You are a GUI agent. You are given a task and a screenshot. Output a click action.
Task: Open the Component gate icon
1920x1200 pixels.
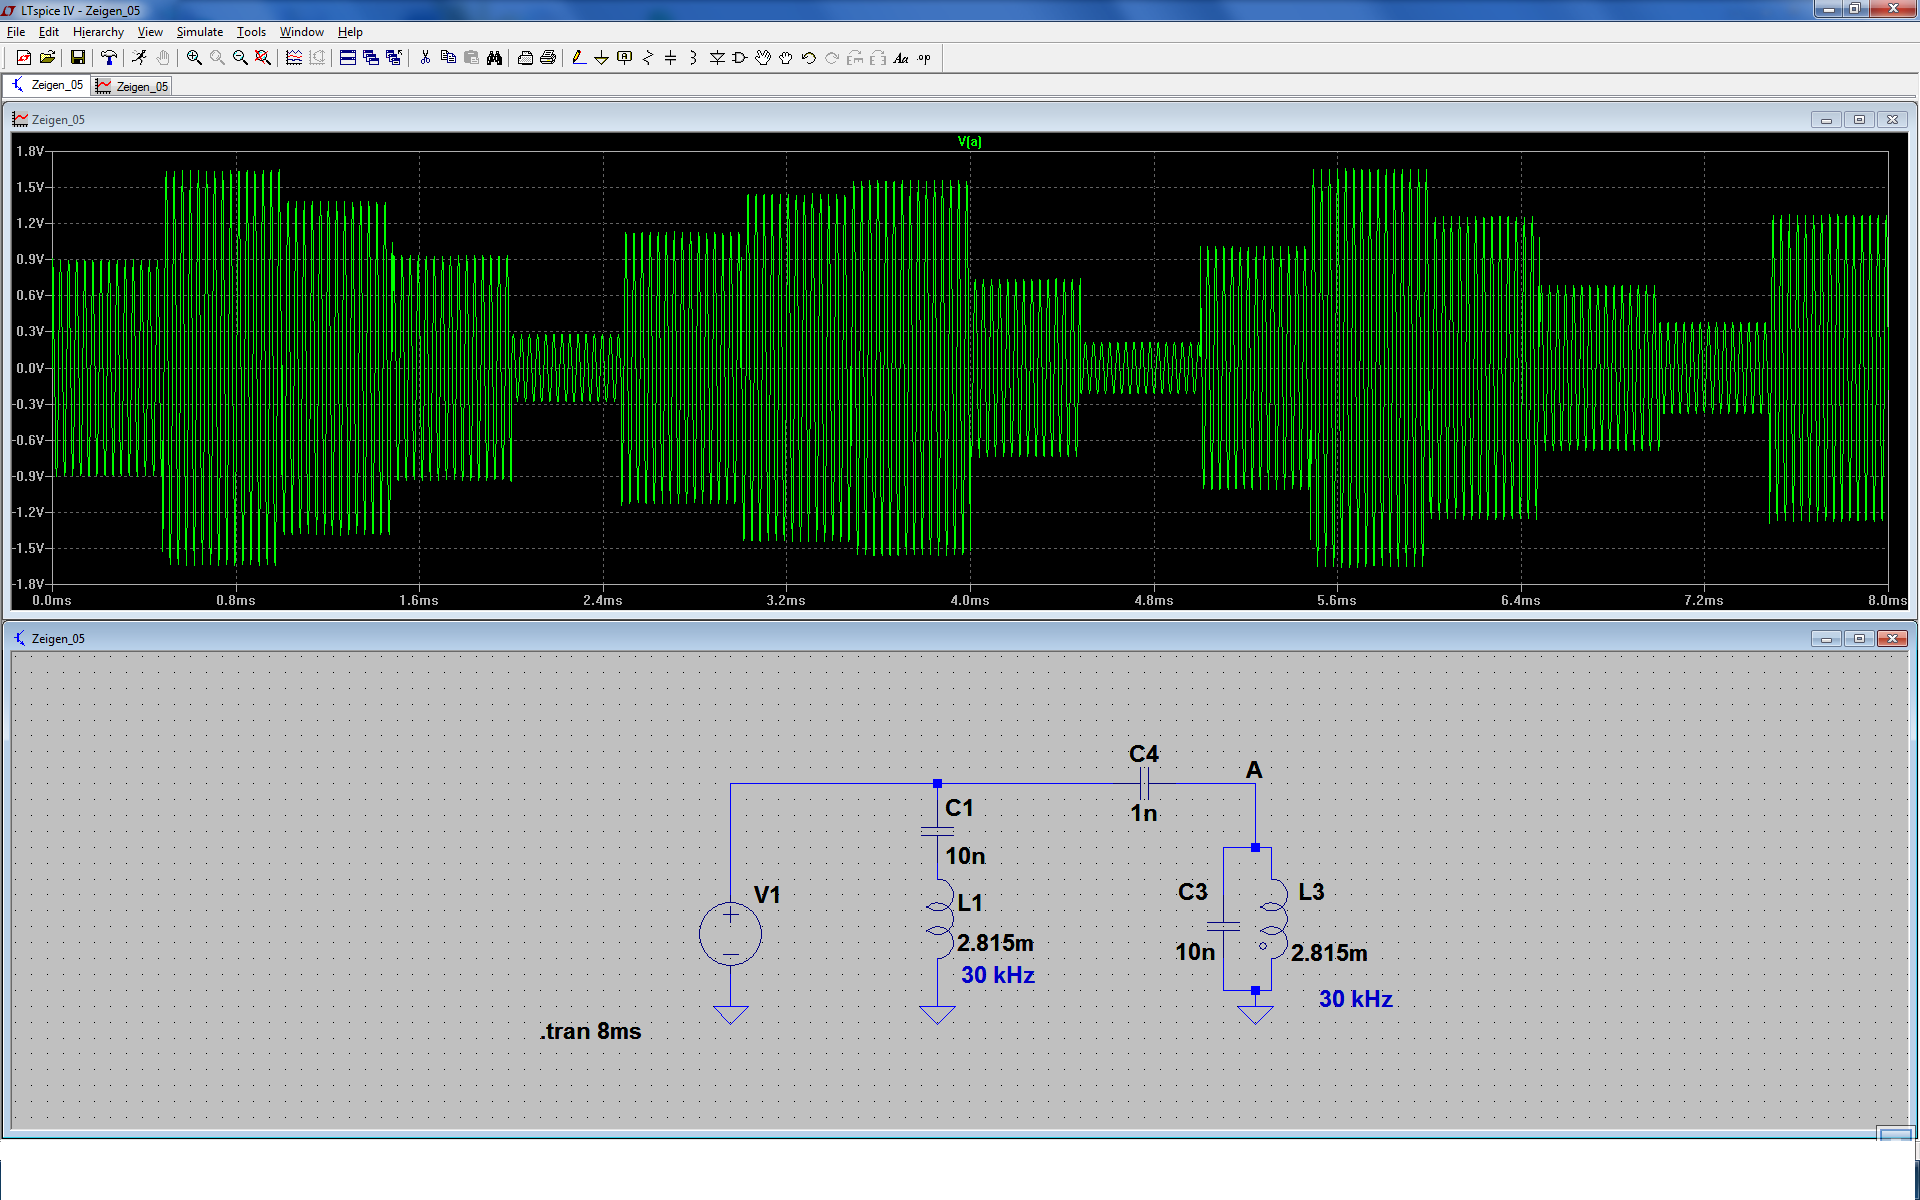point(740,58)
